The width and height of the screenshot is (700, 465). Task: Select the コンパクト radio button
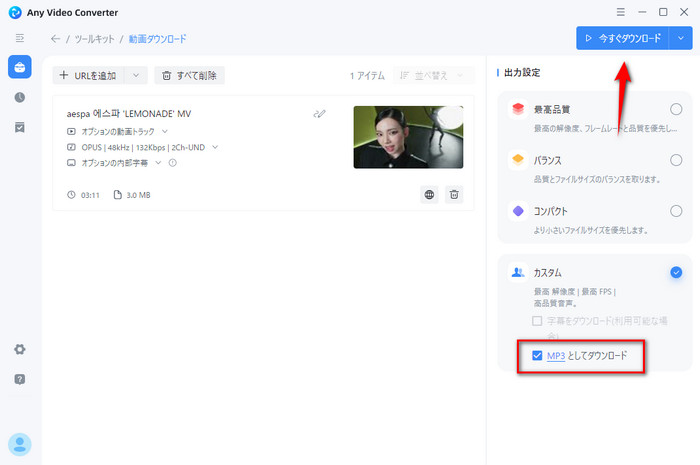(676, 211)
